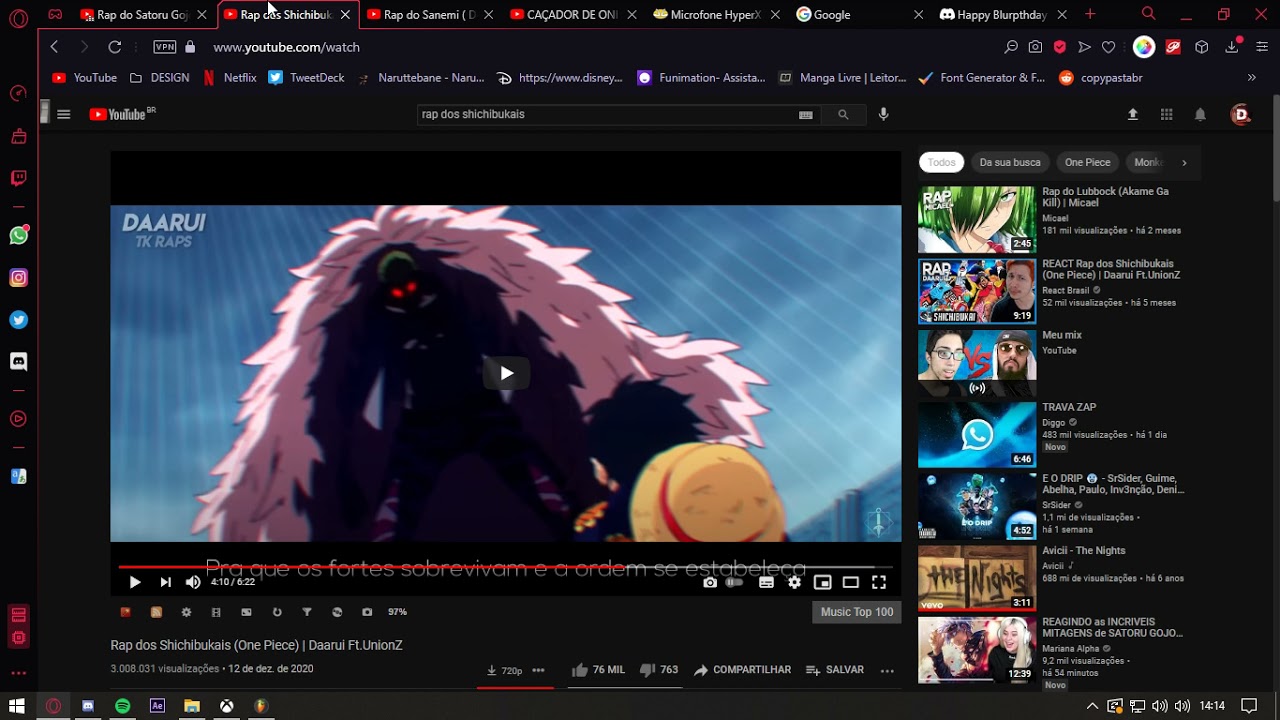Dislike the video showing 763 dislikes
Image resolution: width=1280 pixels, height=720 pixels.
[658, 670]
